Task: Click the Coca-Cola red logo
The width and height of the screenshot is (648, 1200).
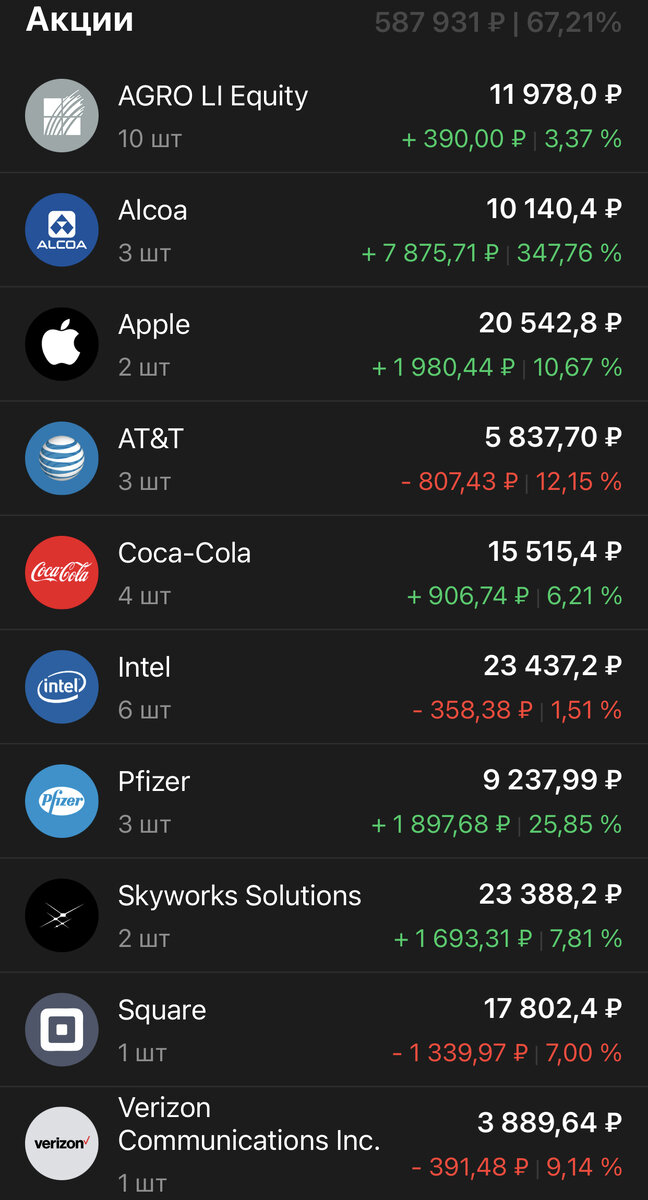Action: point(60,572)
